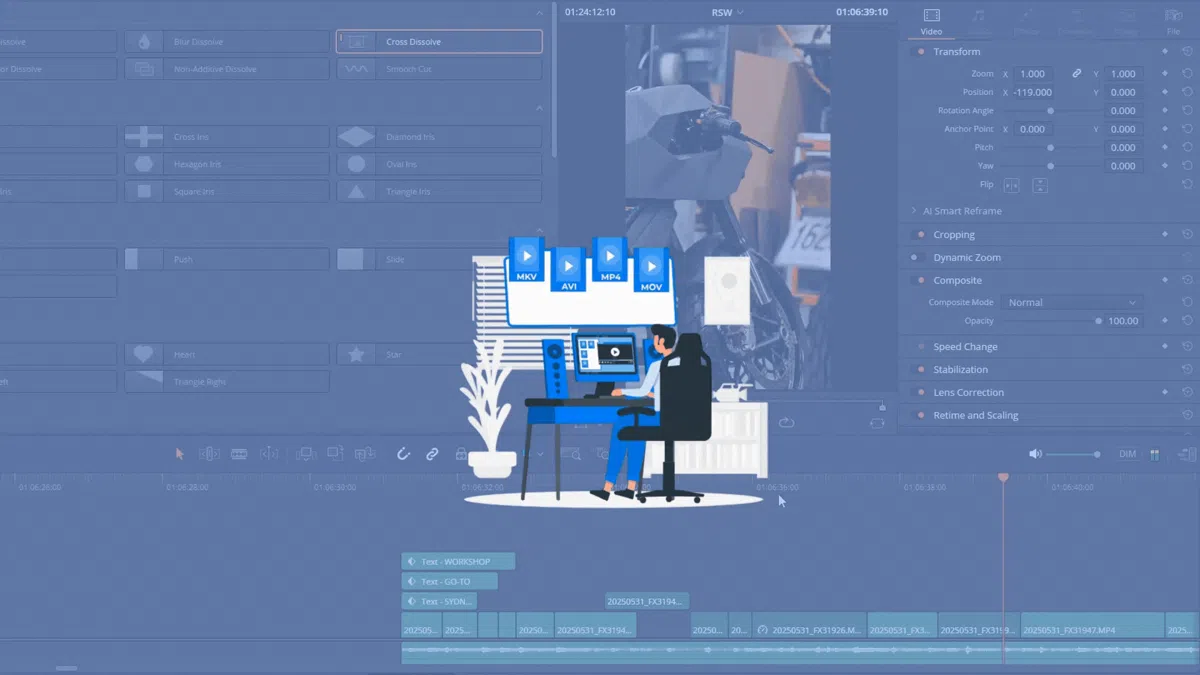Toggle timeline Snapping magnet icon
Screen dimensions: 1200x675
point(404,454)
